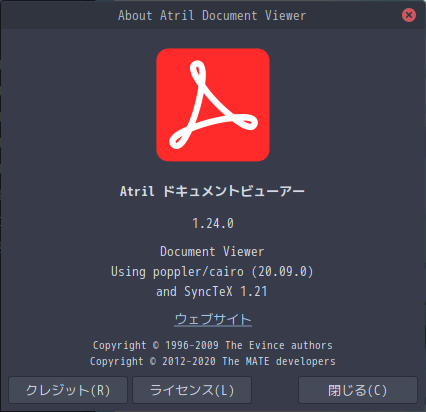Image resolution: width=426 pixels, height=412 pixels.
Task: Click the Atril ドキュメントビューアー heading
Action: point(212,191)
